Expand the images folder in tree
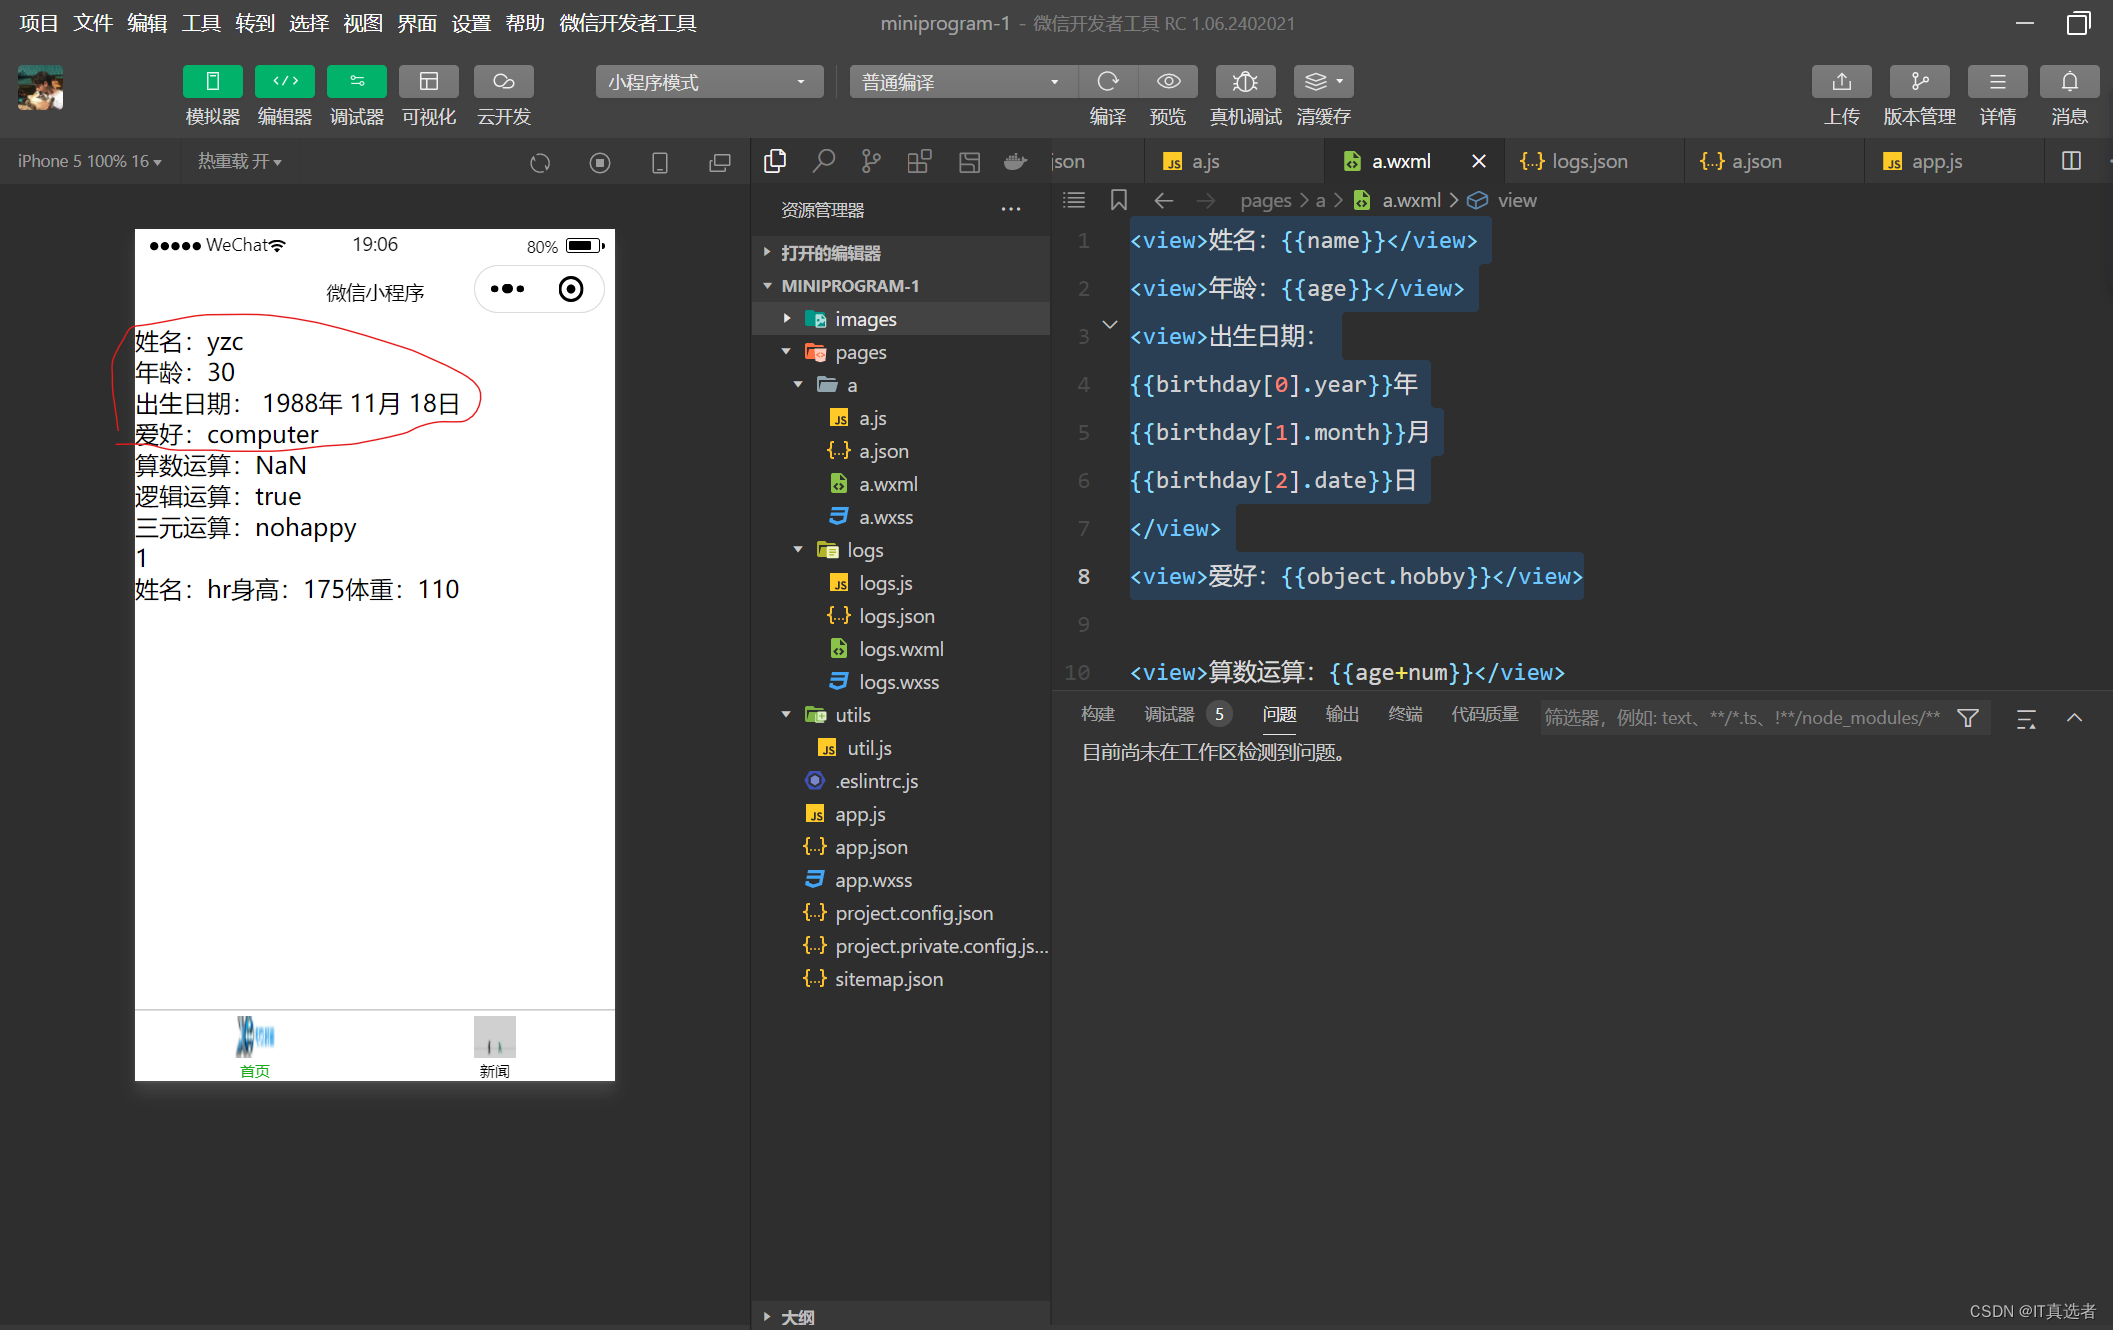The width and height of the screenshot is (2113, 1330). tap(866, 319)
